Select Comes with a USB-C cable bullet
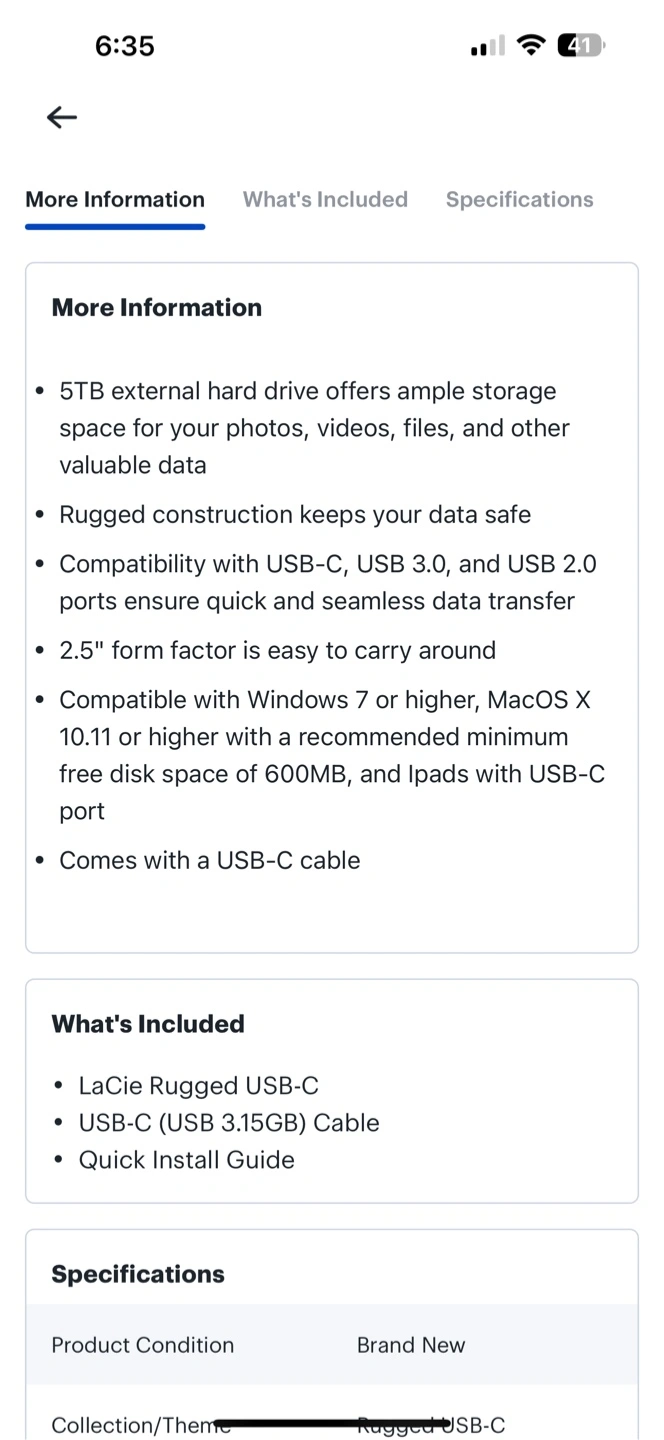The image size is (664, 1440). [x=209, y=860]
